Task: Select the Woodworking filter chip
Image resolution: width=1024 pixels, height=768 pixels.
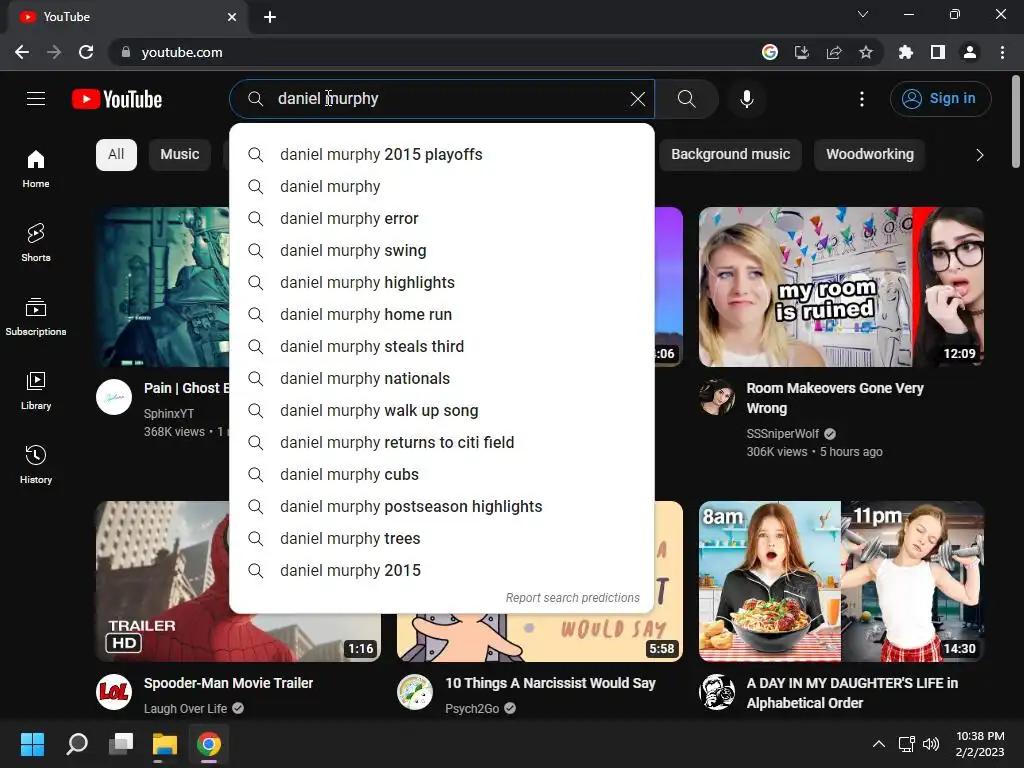Action: [869, 155]
